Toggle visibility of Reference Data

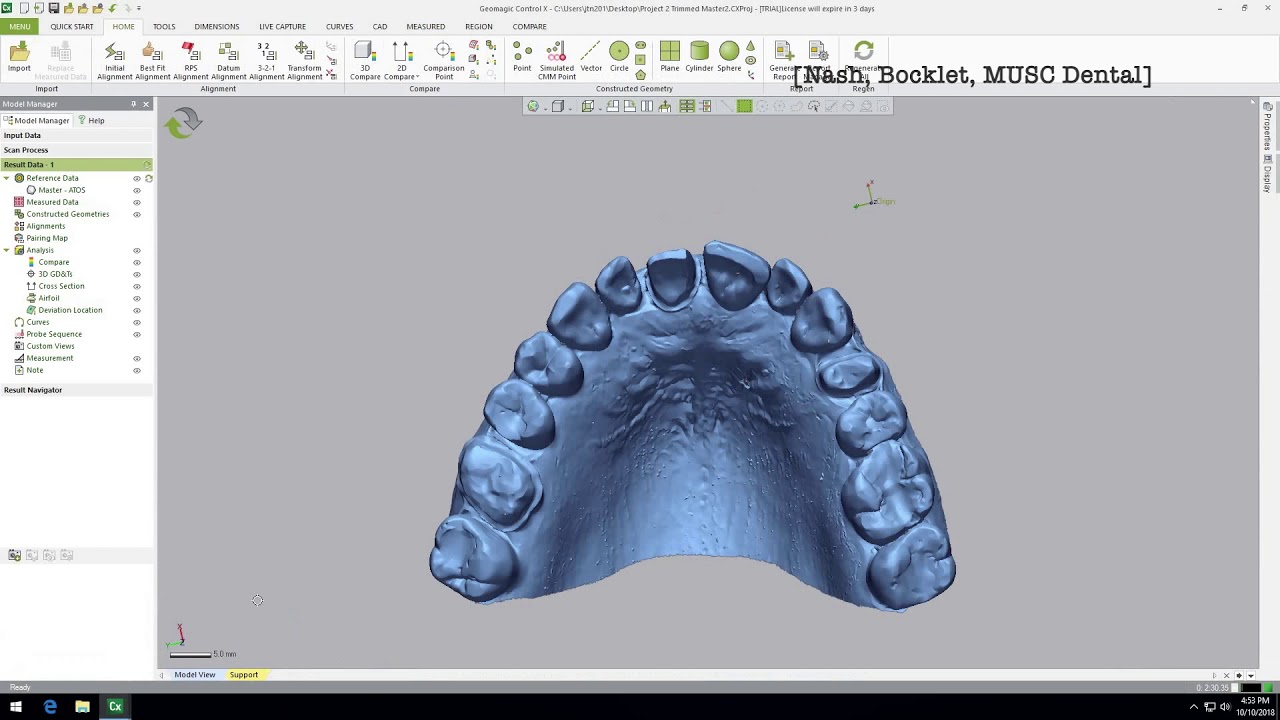(137, 178)
